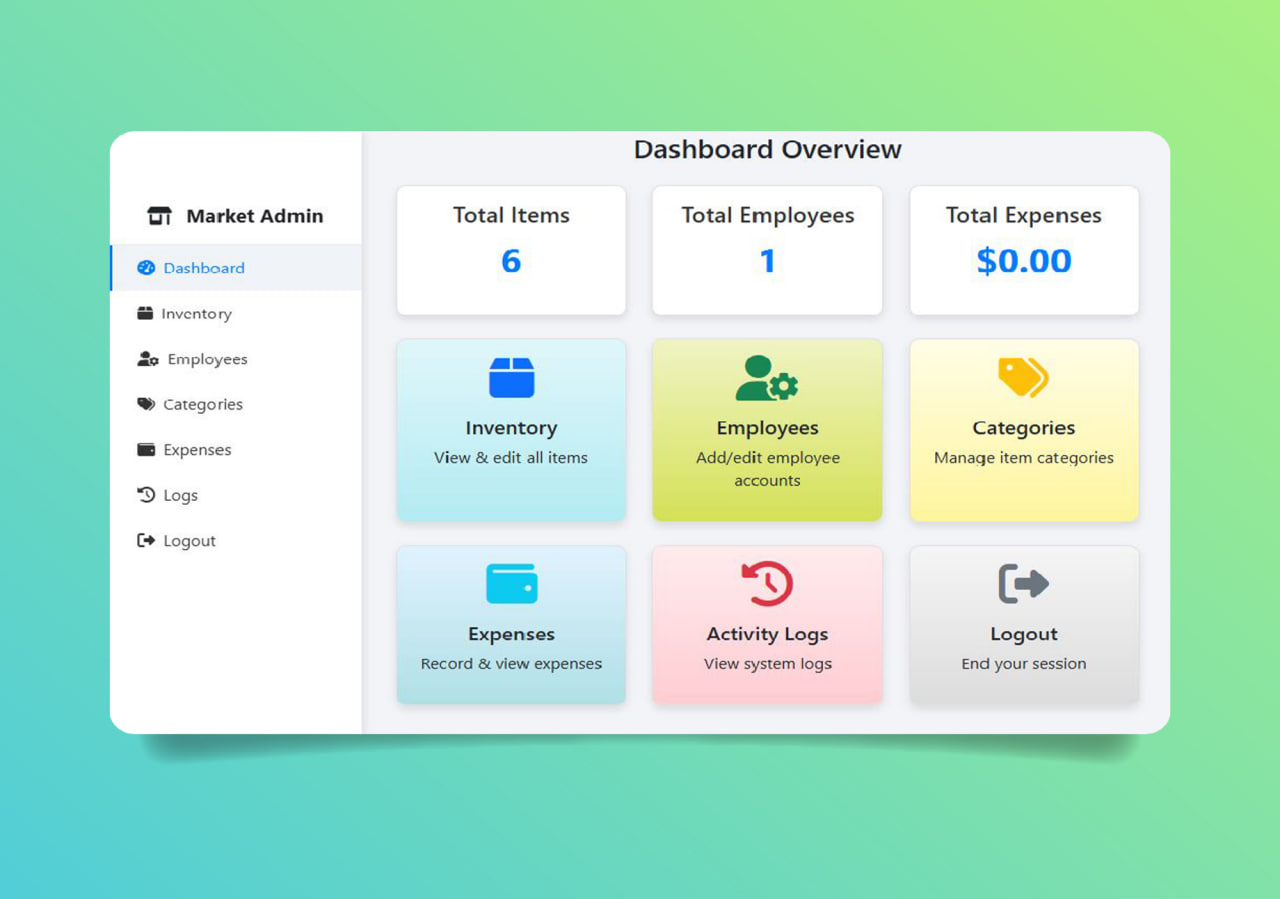
Task: Click the Total Items count card
Action: coord(511,250)
